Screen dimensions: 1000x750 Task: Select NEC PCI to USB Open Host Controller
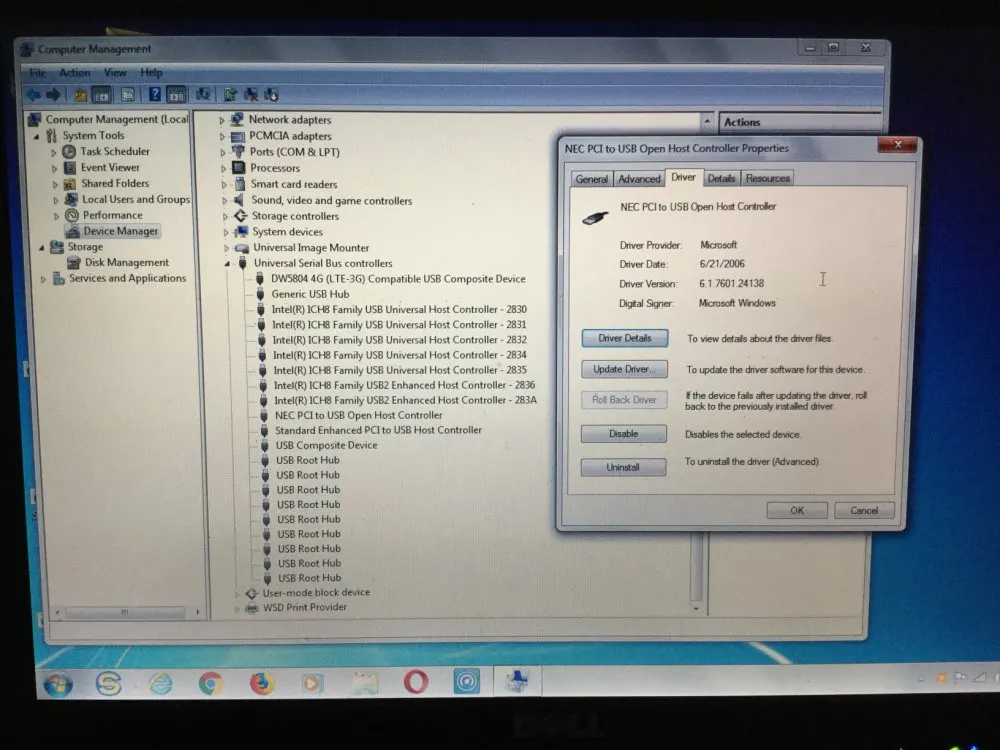[358, 415]
